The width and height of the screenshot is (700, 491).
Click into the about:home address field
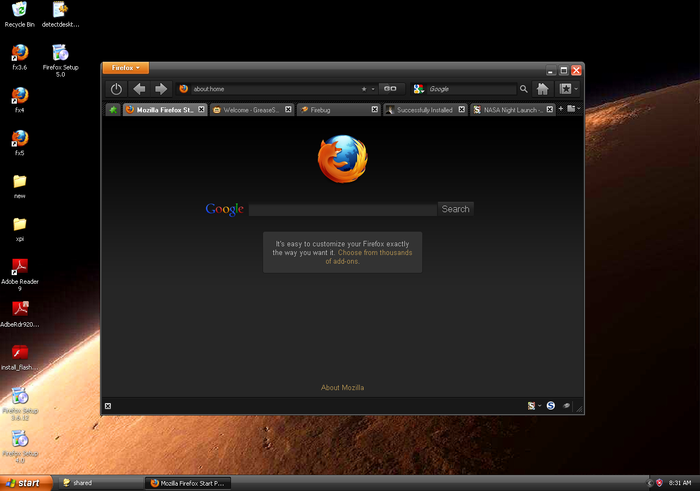pos(275,89)
